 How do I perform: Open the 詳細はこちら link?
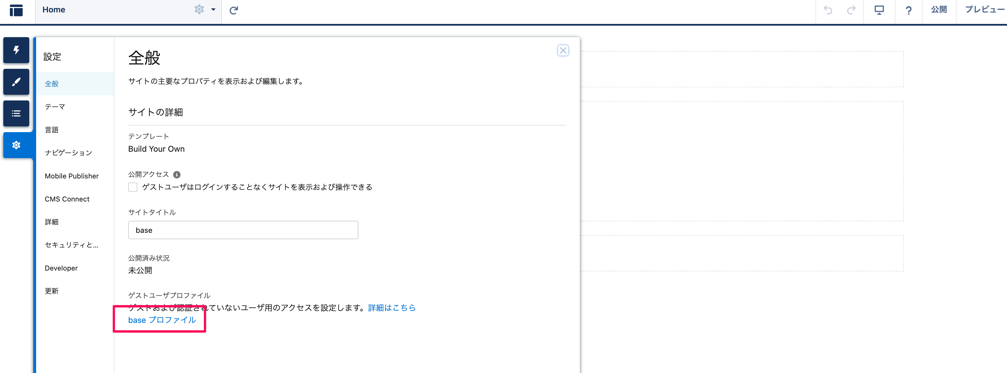(x=392, y=308)
